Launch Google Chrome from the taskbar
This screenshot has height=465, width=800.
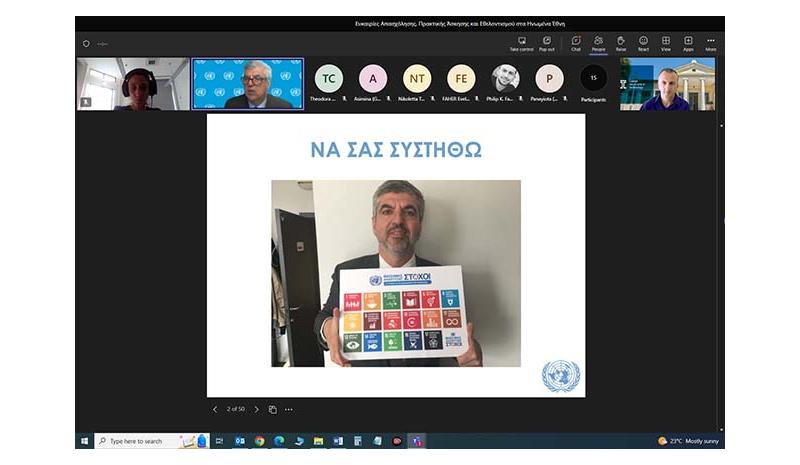point(259,441)
